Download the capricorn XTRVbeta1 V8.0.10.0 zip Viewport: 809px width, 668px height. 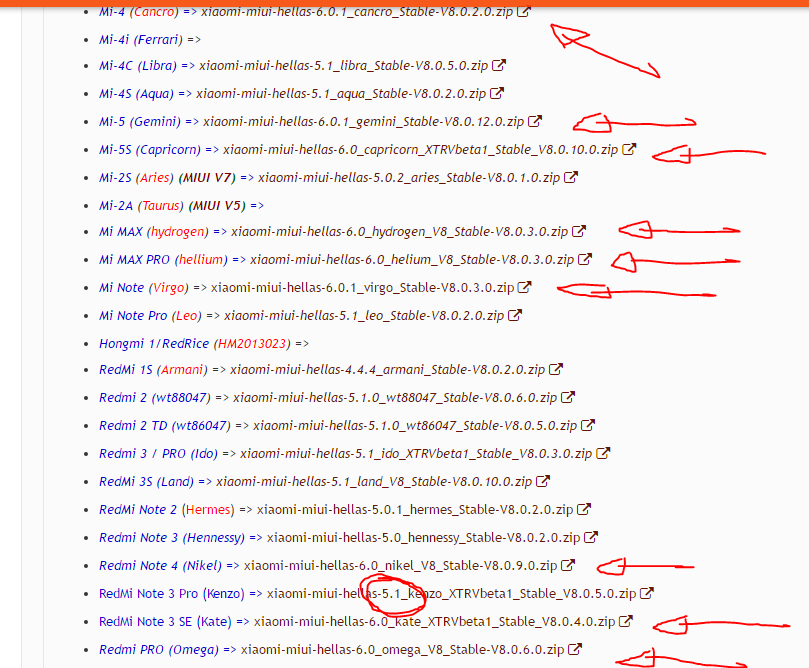coord(420,149)
